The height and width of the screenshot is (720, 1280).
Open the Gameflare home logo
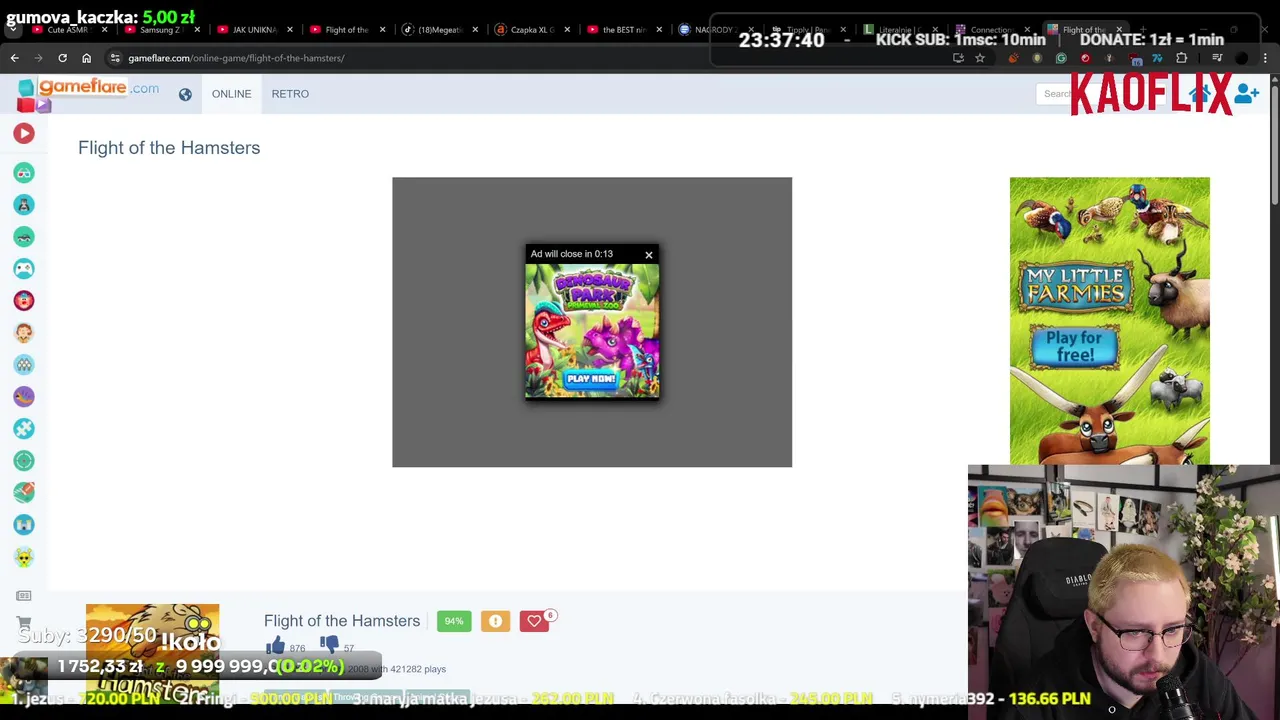coord(88,93)
